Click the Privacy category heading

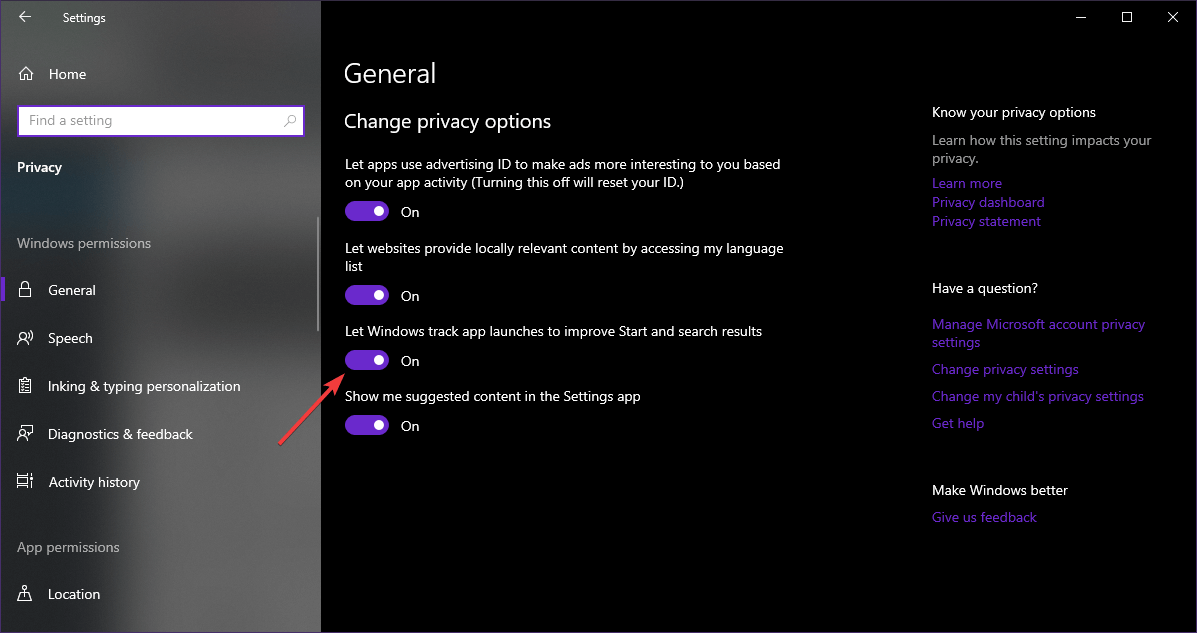[x=39, y=167]
